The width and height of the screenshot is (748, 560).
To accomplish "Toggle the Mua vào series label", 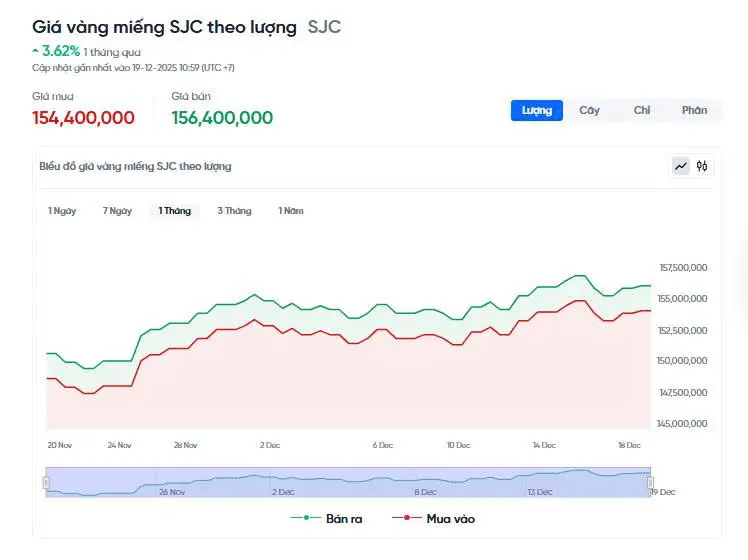I will pyautogui.click(x=450, y=518).
